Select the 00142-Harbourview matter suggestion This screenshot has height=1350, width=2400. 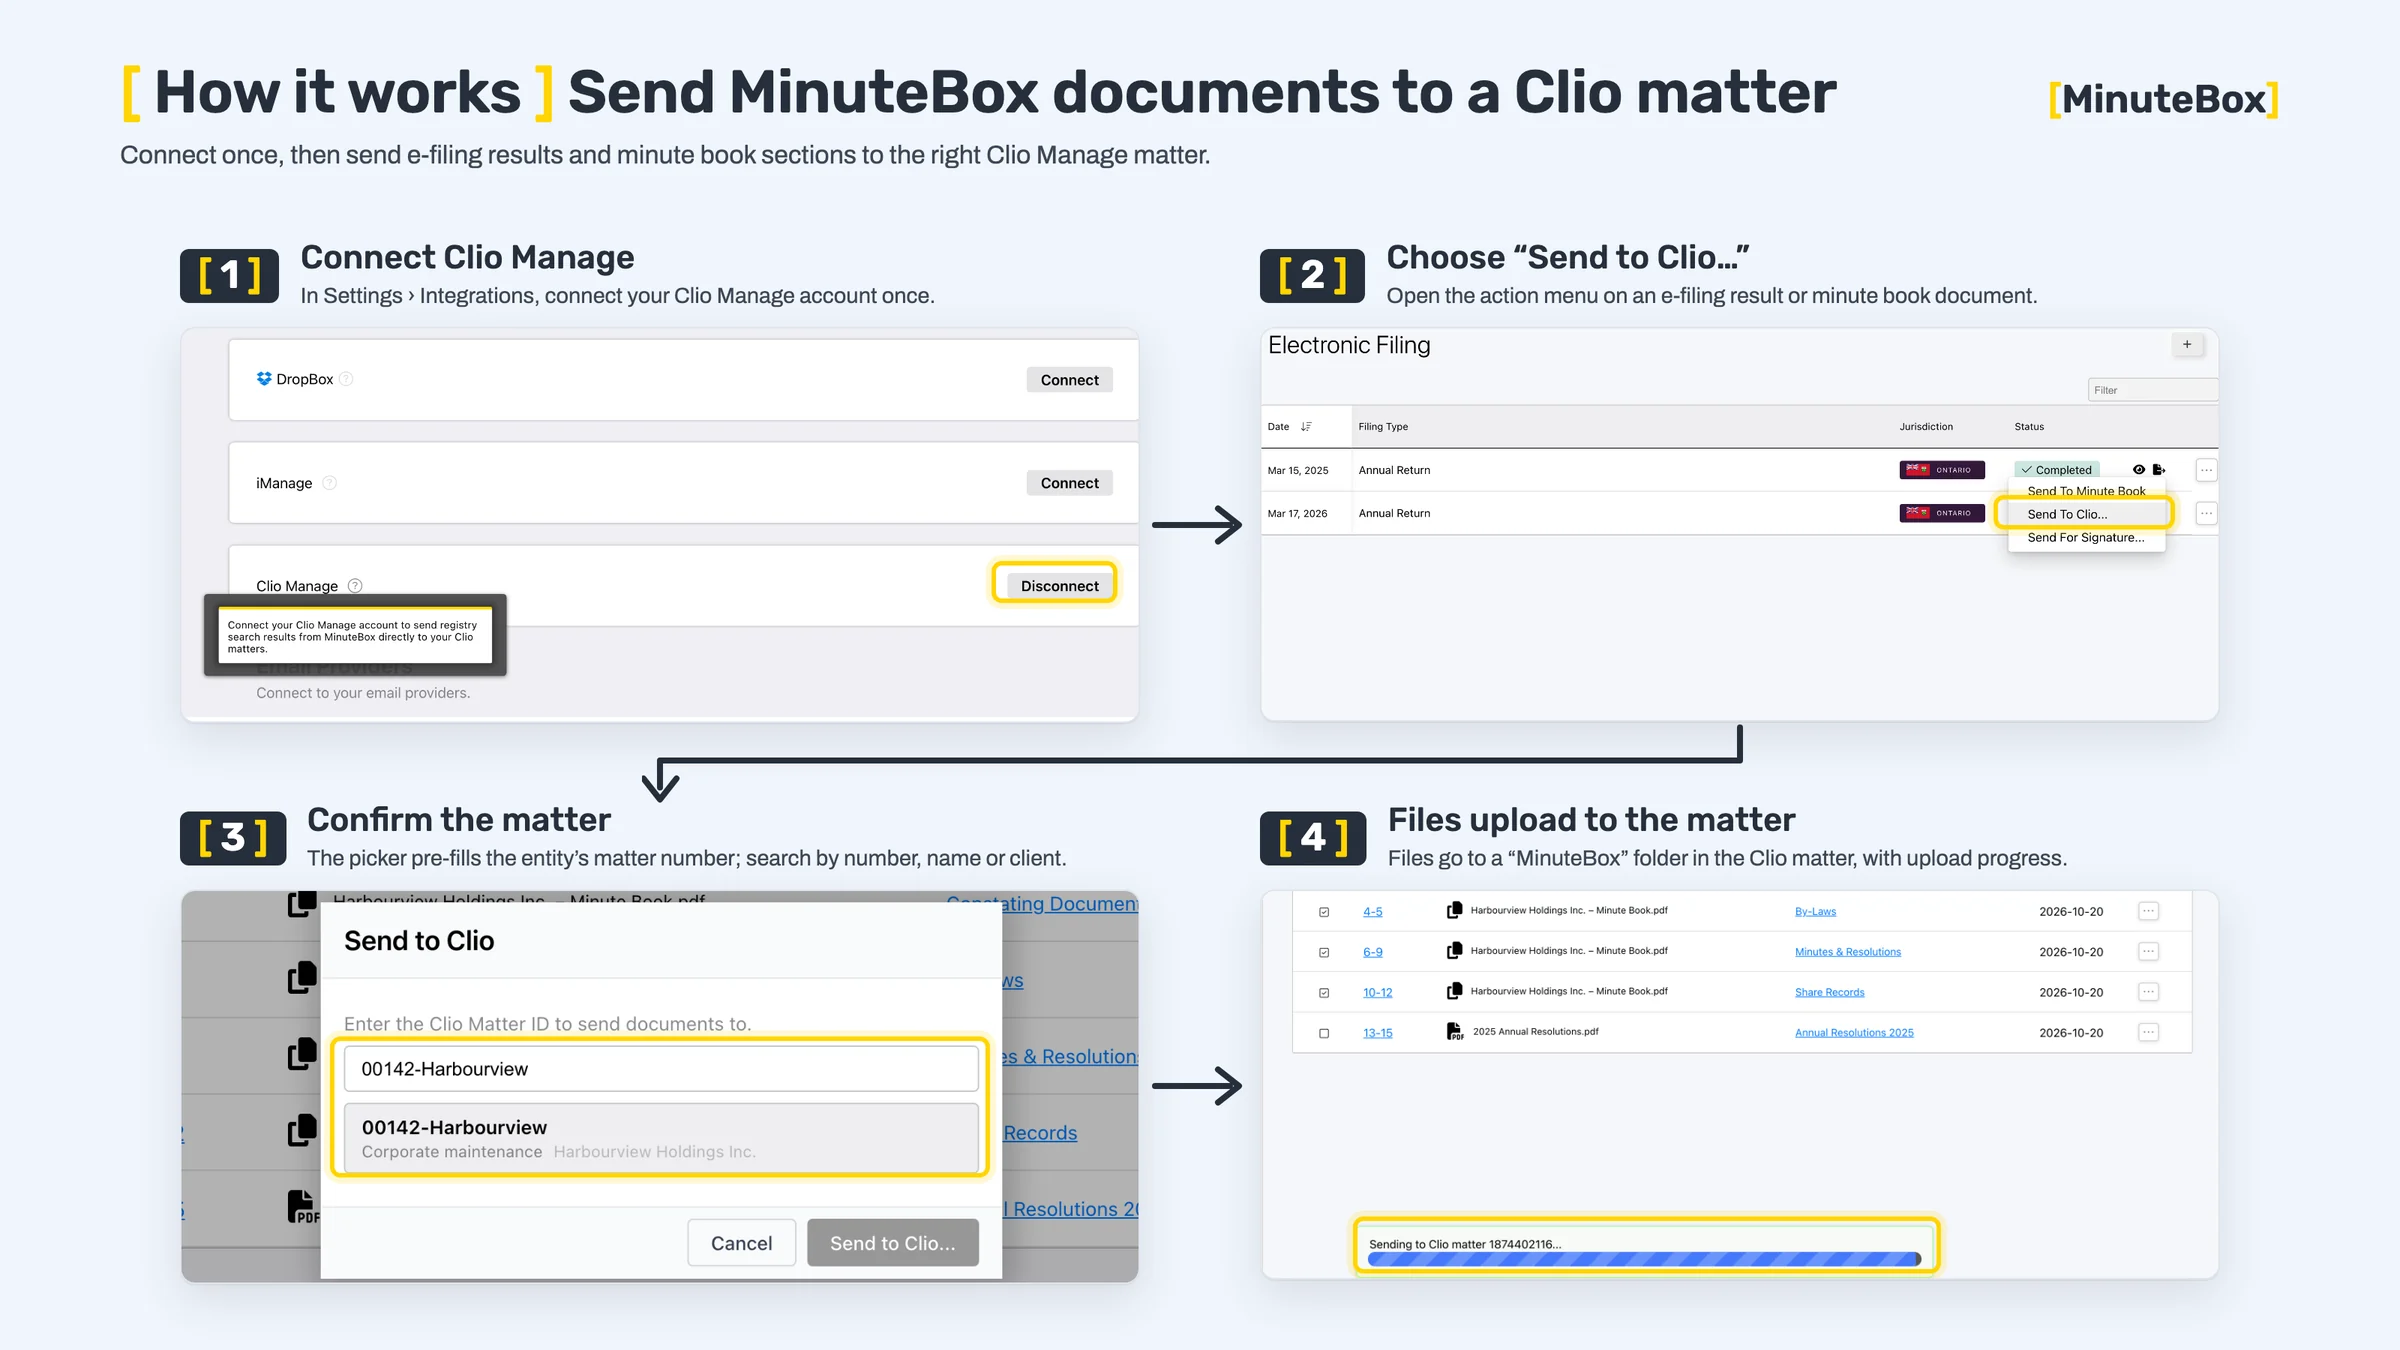[661, 1138]
